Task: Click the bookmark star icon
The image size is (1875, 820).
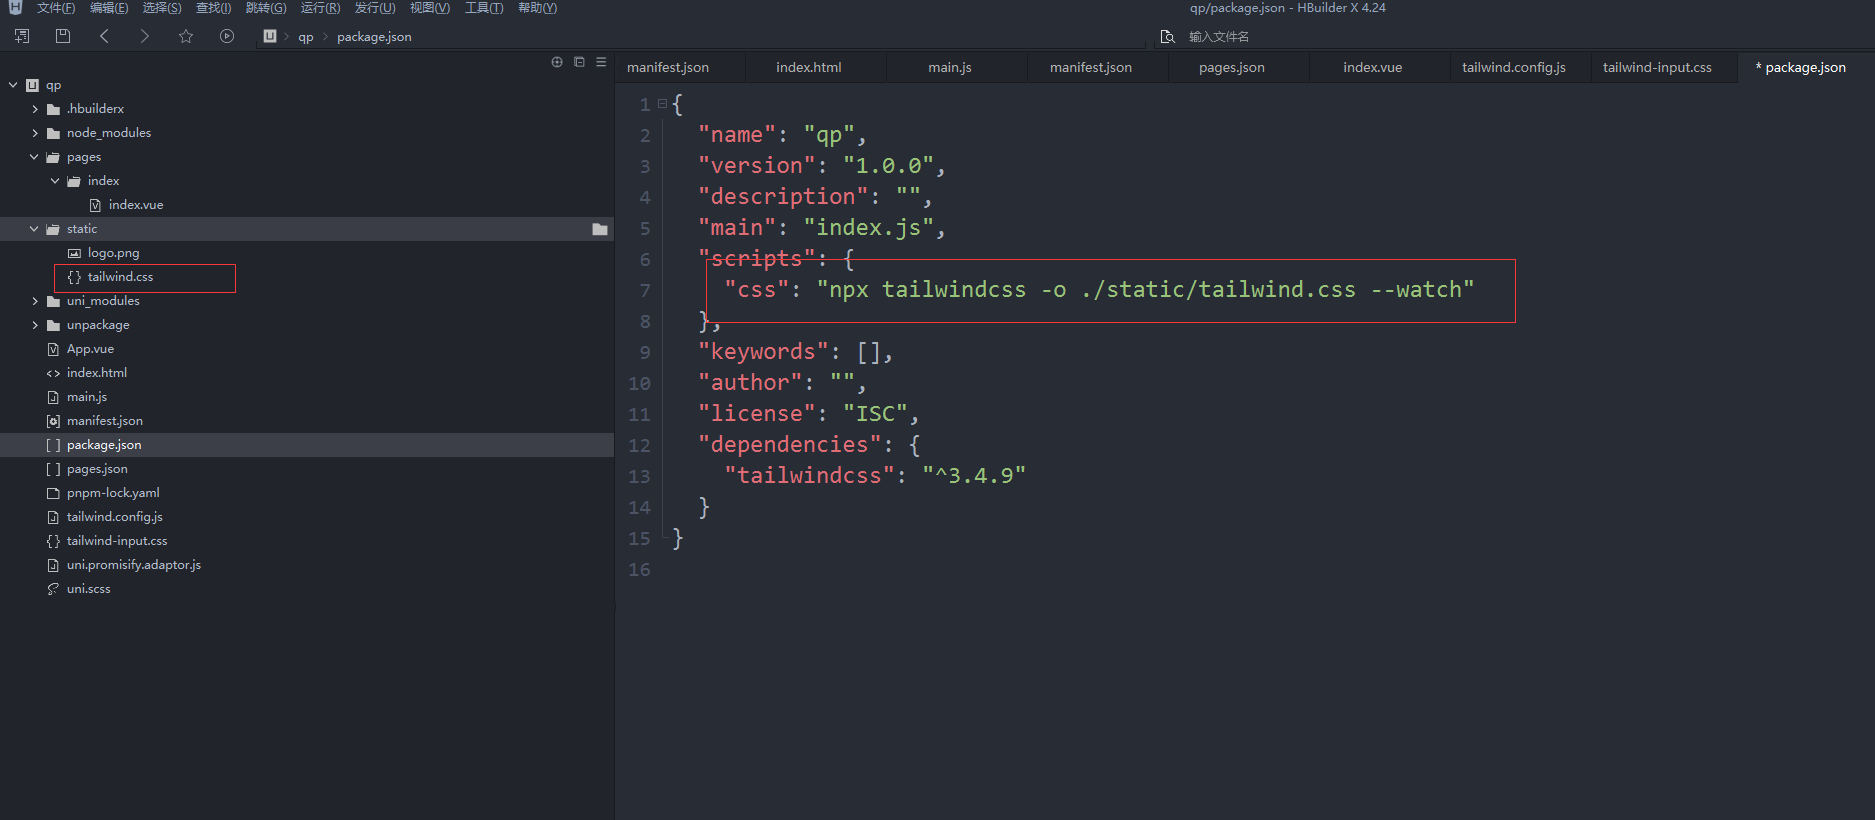Action: pos(186,36)
